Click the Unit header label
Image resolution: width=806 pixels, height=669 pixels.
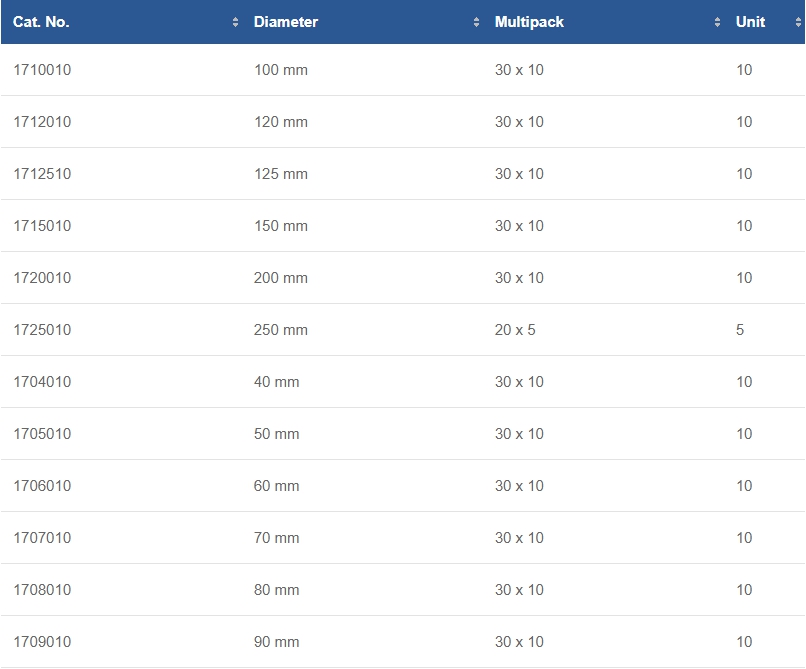(750, 22)
